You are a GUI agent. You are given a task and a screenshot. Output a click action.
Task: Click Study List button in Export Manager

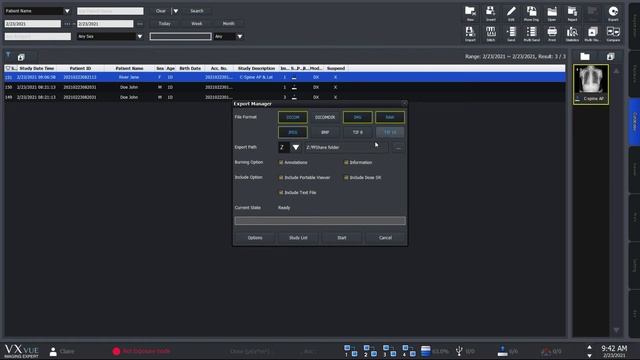click(298, 238)
